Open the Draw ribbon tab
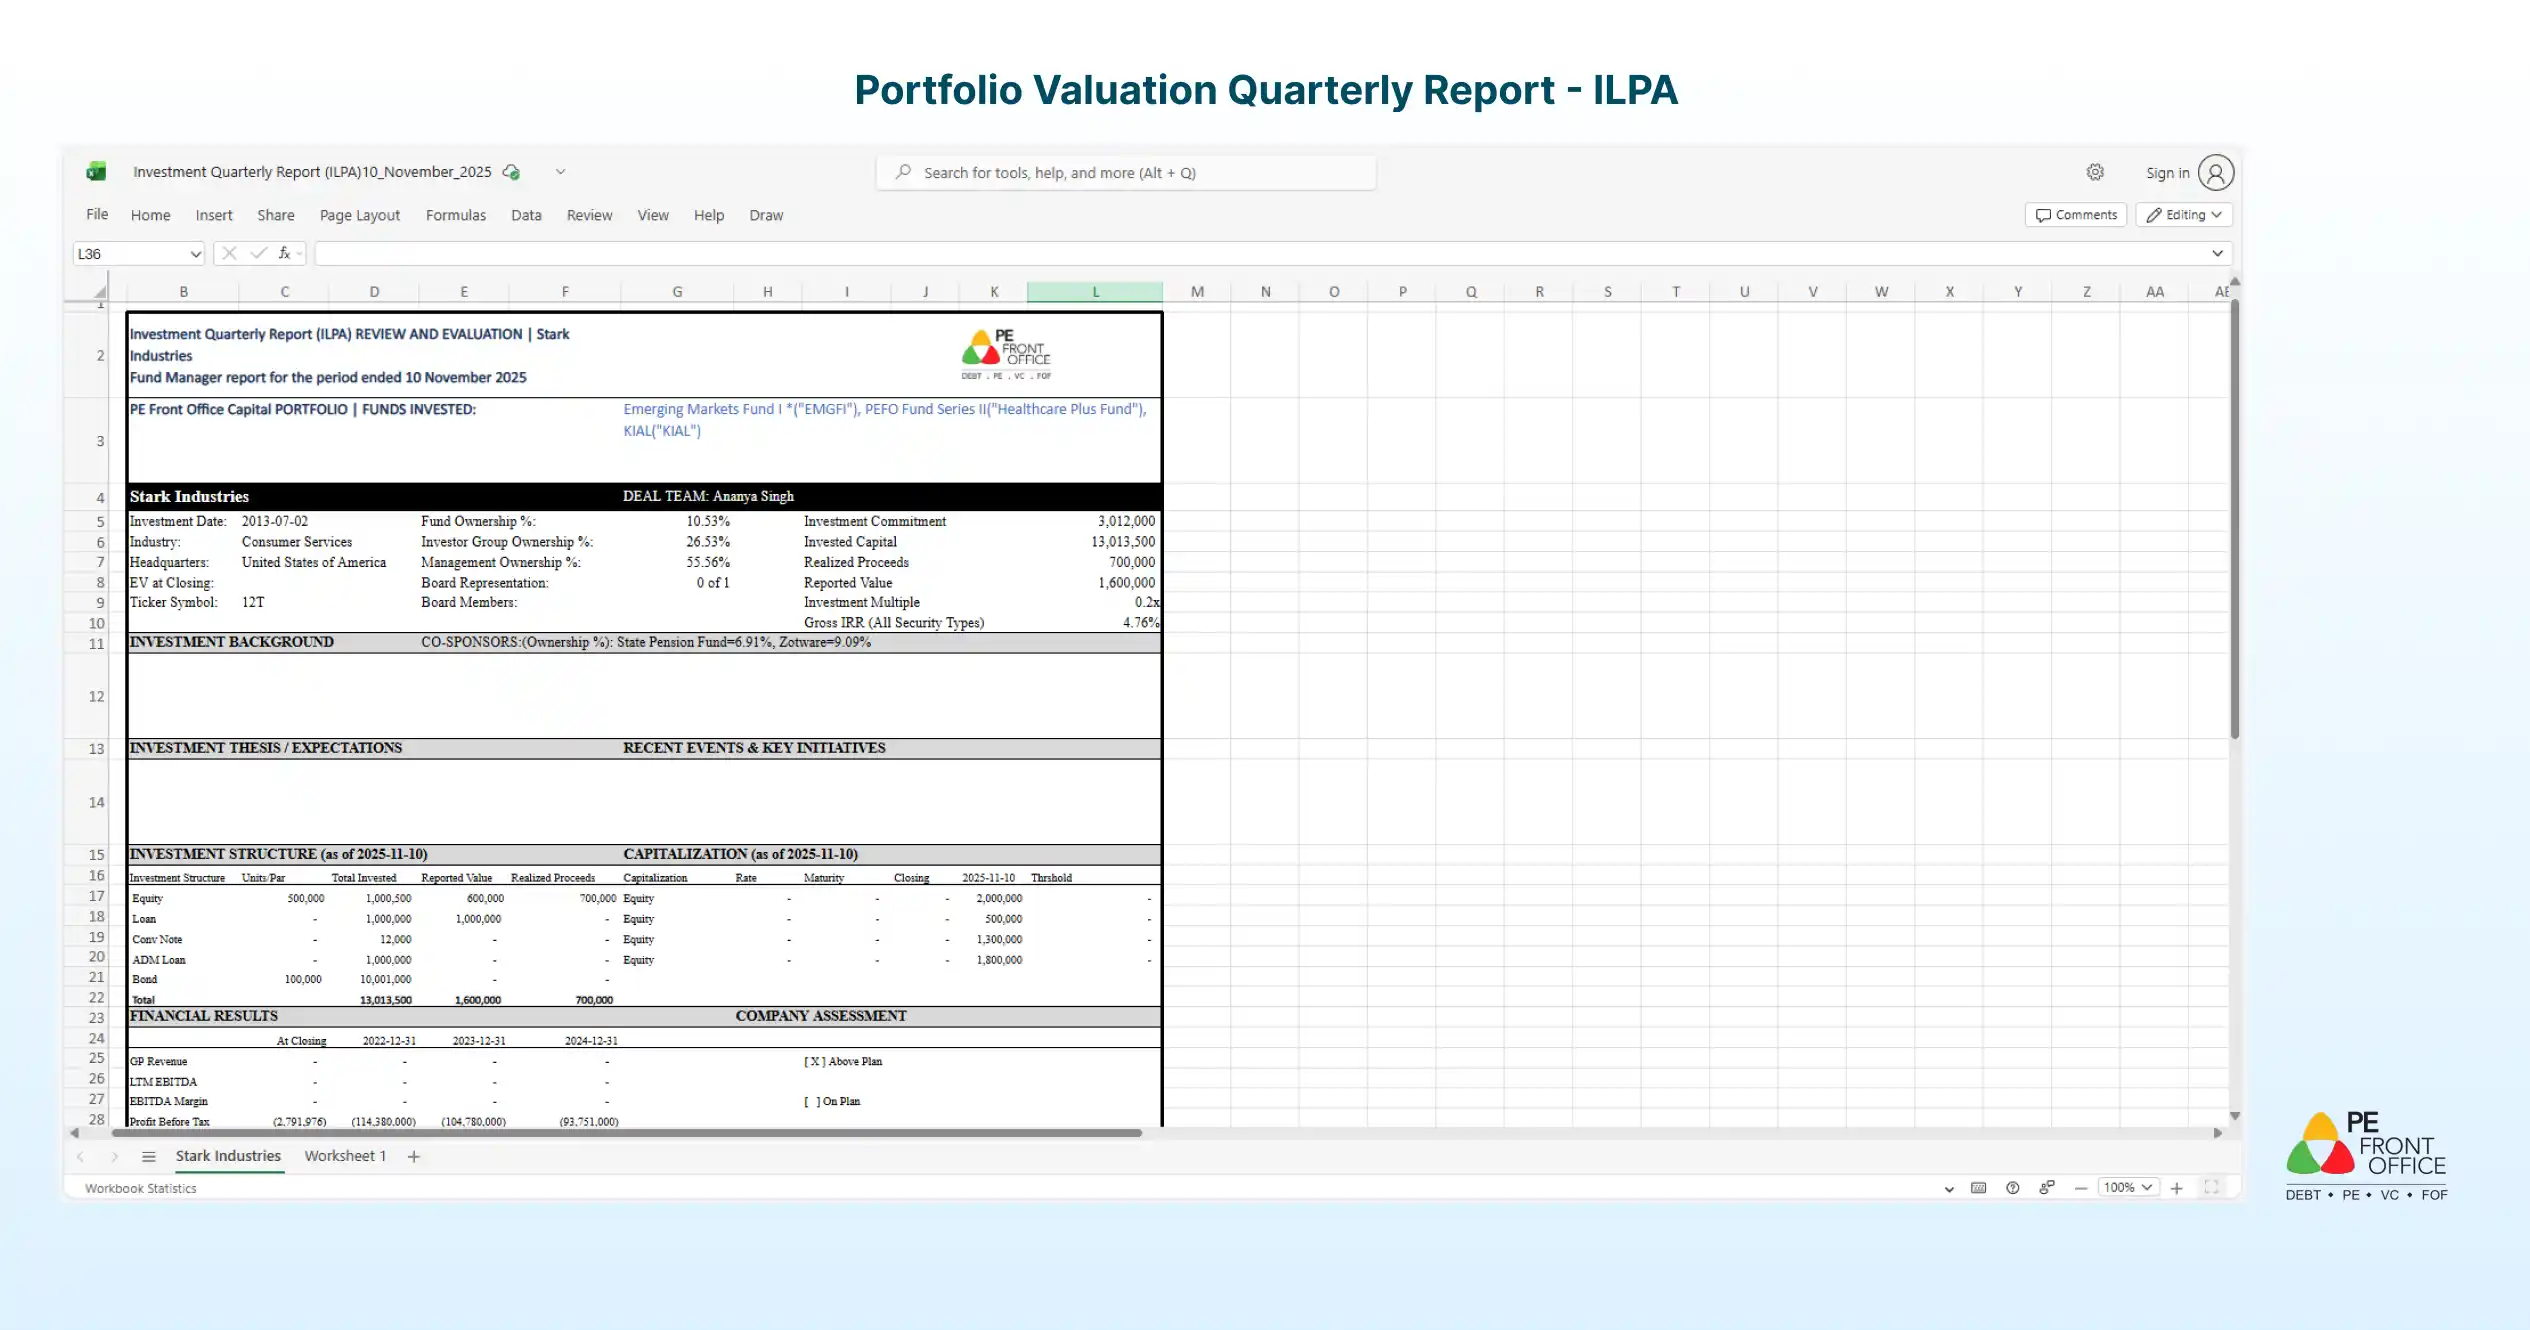The height and width of the screenshot is (1330, 2530). pyautogui.click(x=766, y=215)
